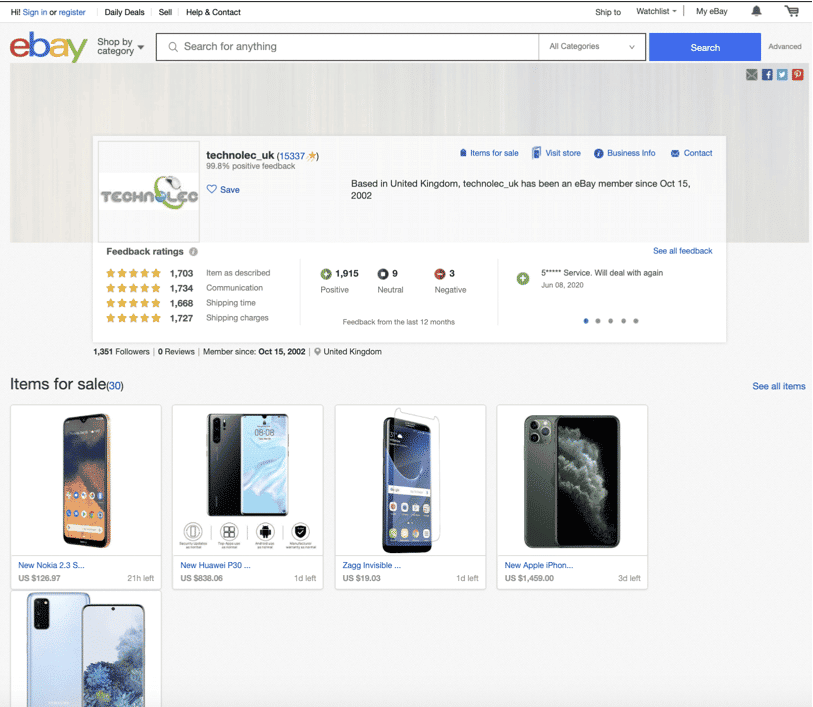Click the green plus icon beside review

point(523,278)
